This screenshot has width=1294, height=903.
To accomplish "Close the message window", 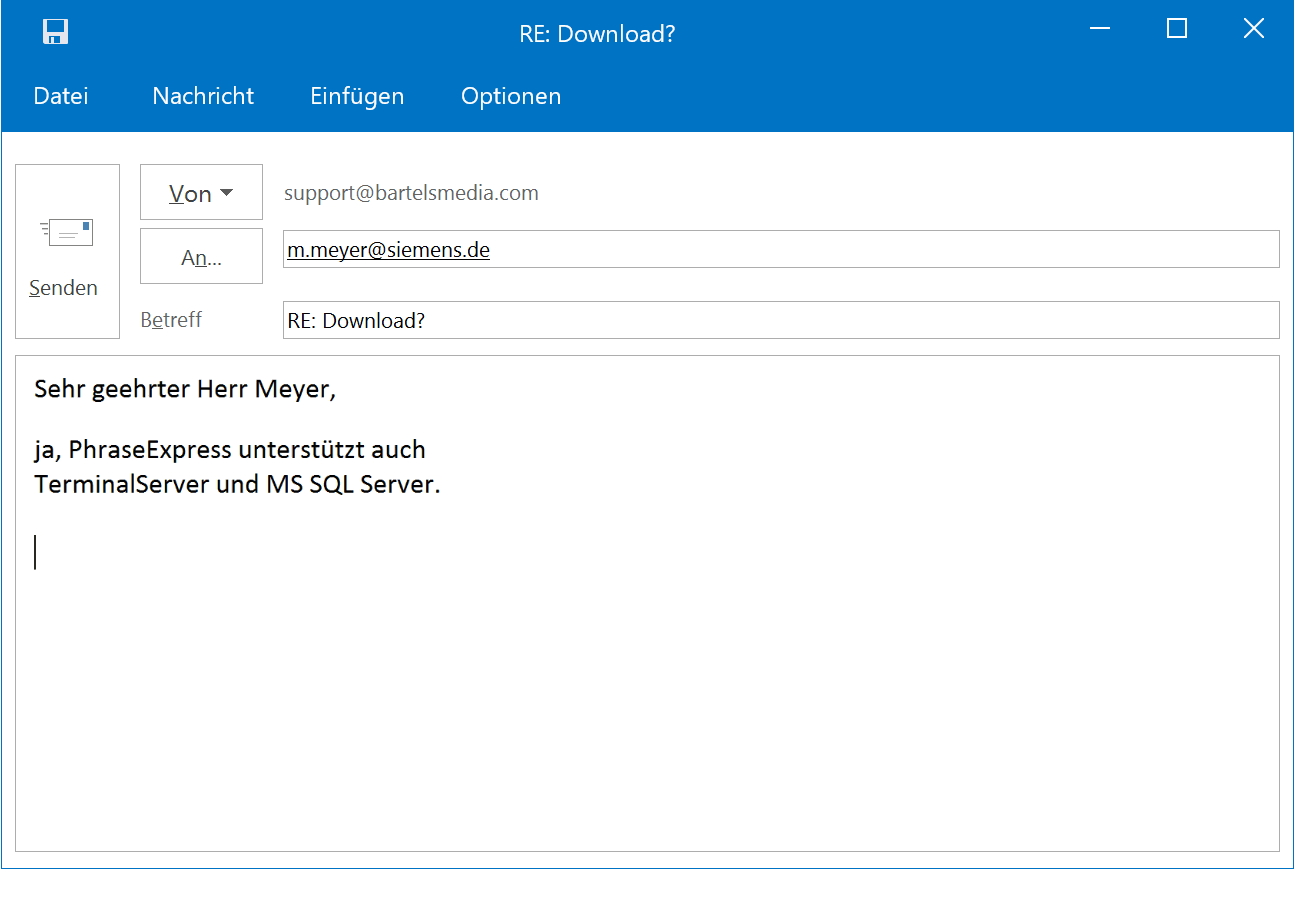I will point(1254,29).
